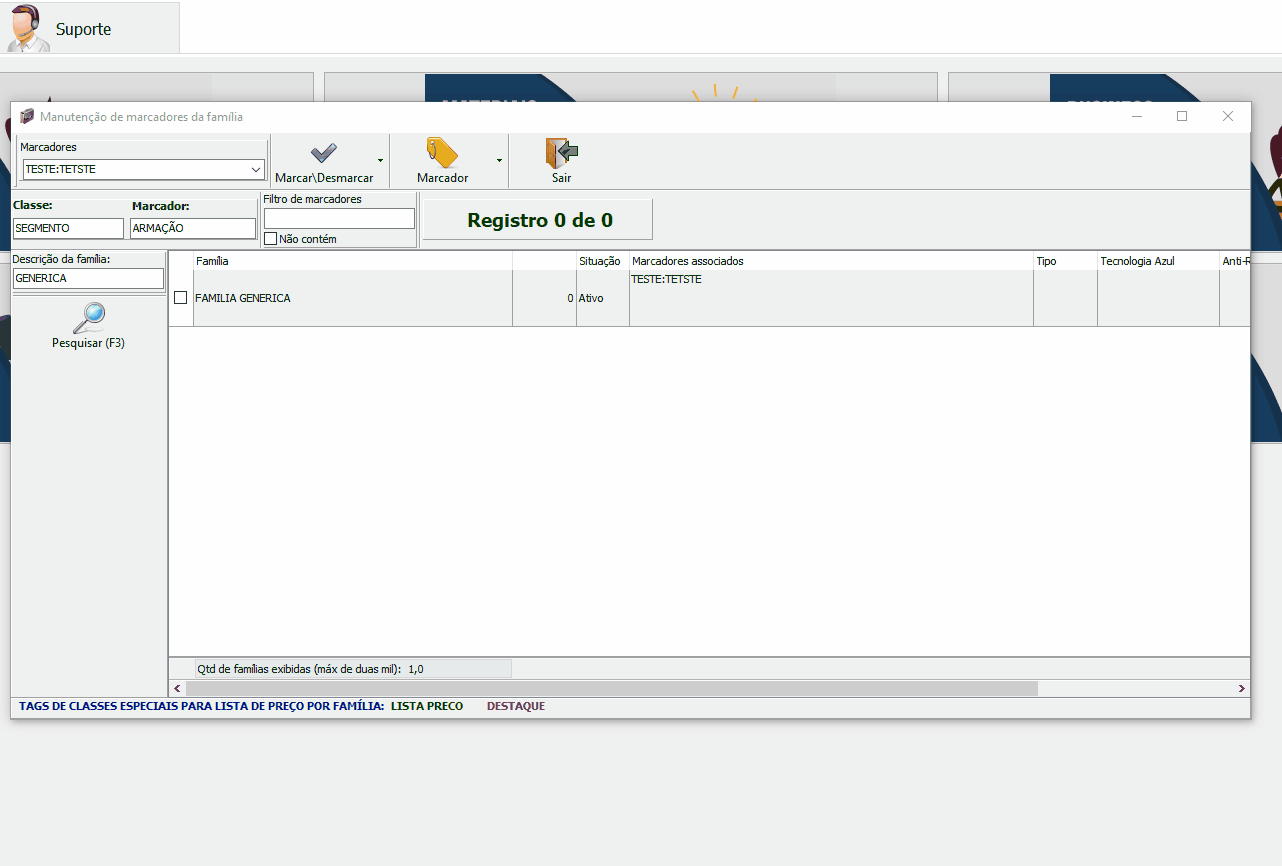Maximize the Manutenção de marcadores window
The image size is (1282, 866).
1182,117
